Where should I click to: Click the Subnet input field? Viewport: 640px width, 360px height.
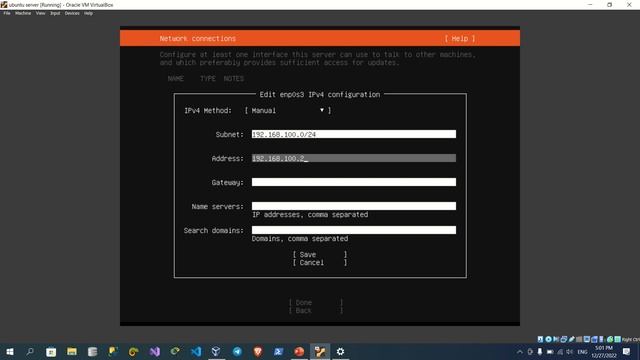(354, 134)
